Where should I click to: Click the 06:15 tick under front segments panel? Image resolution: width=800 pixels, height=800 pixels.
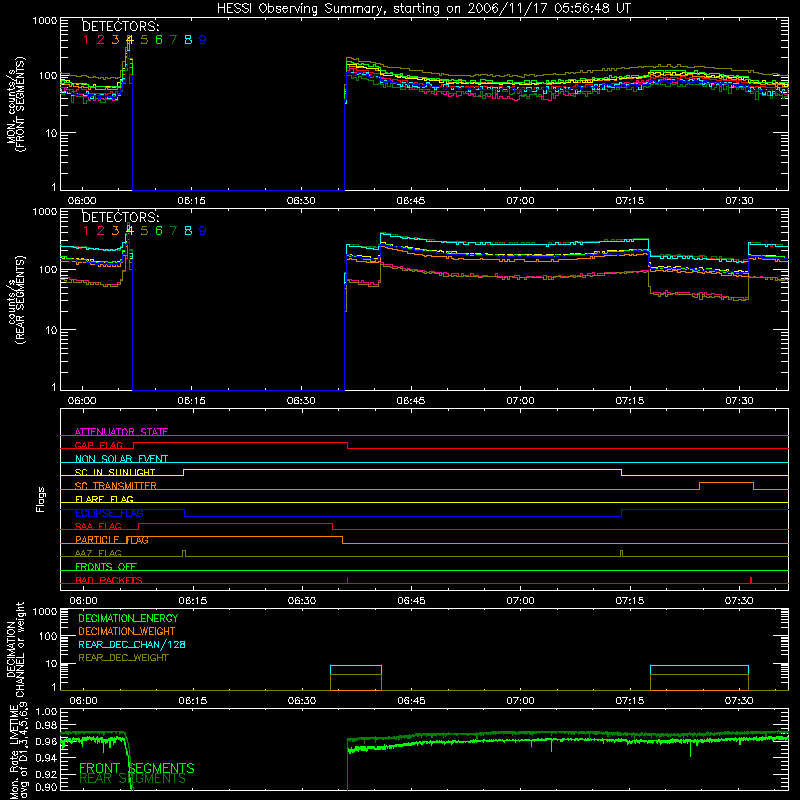[192, 201]
